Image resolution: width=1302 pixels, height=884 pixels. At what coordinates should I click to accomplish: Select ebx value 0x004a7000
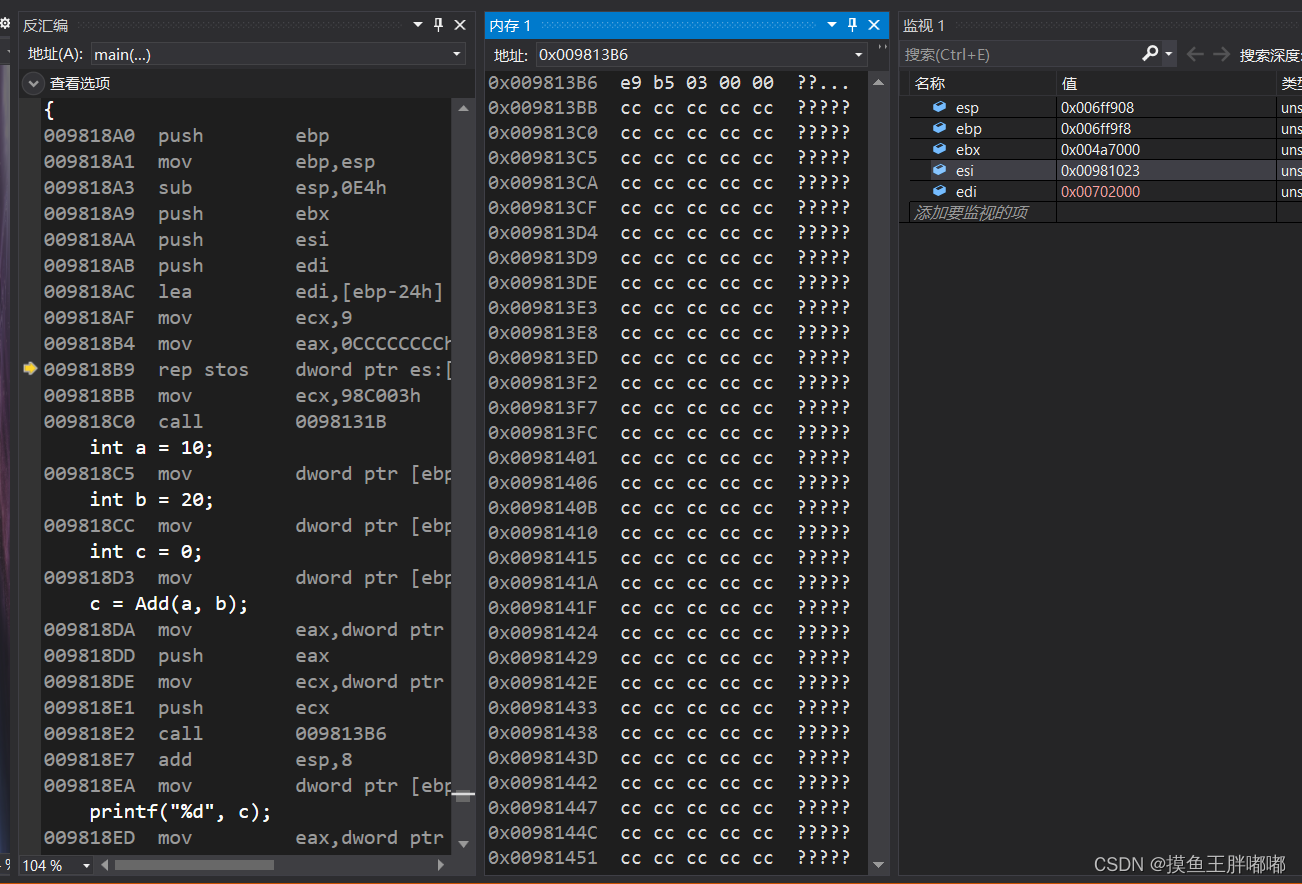pos(1100,149)
